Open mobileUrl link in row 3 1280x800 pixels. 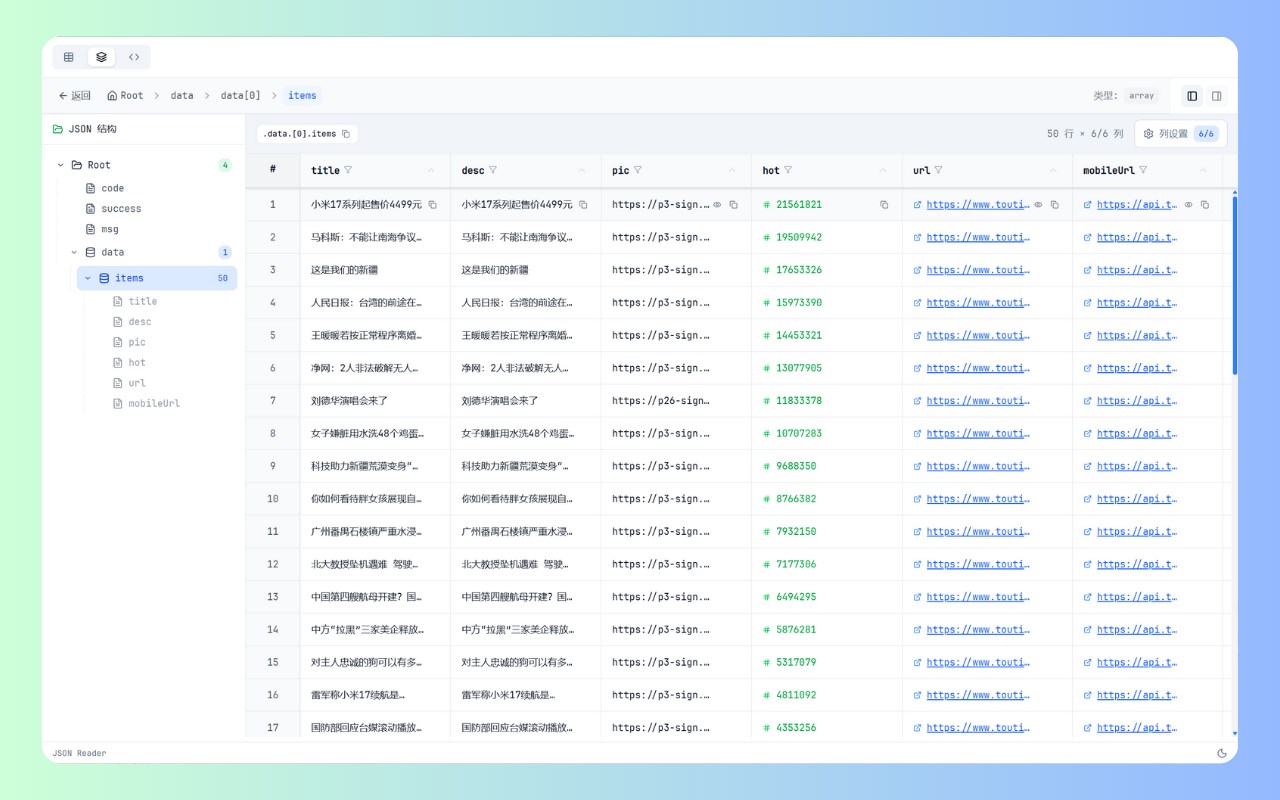coord(1138,270)
